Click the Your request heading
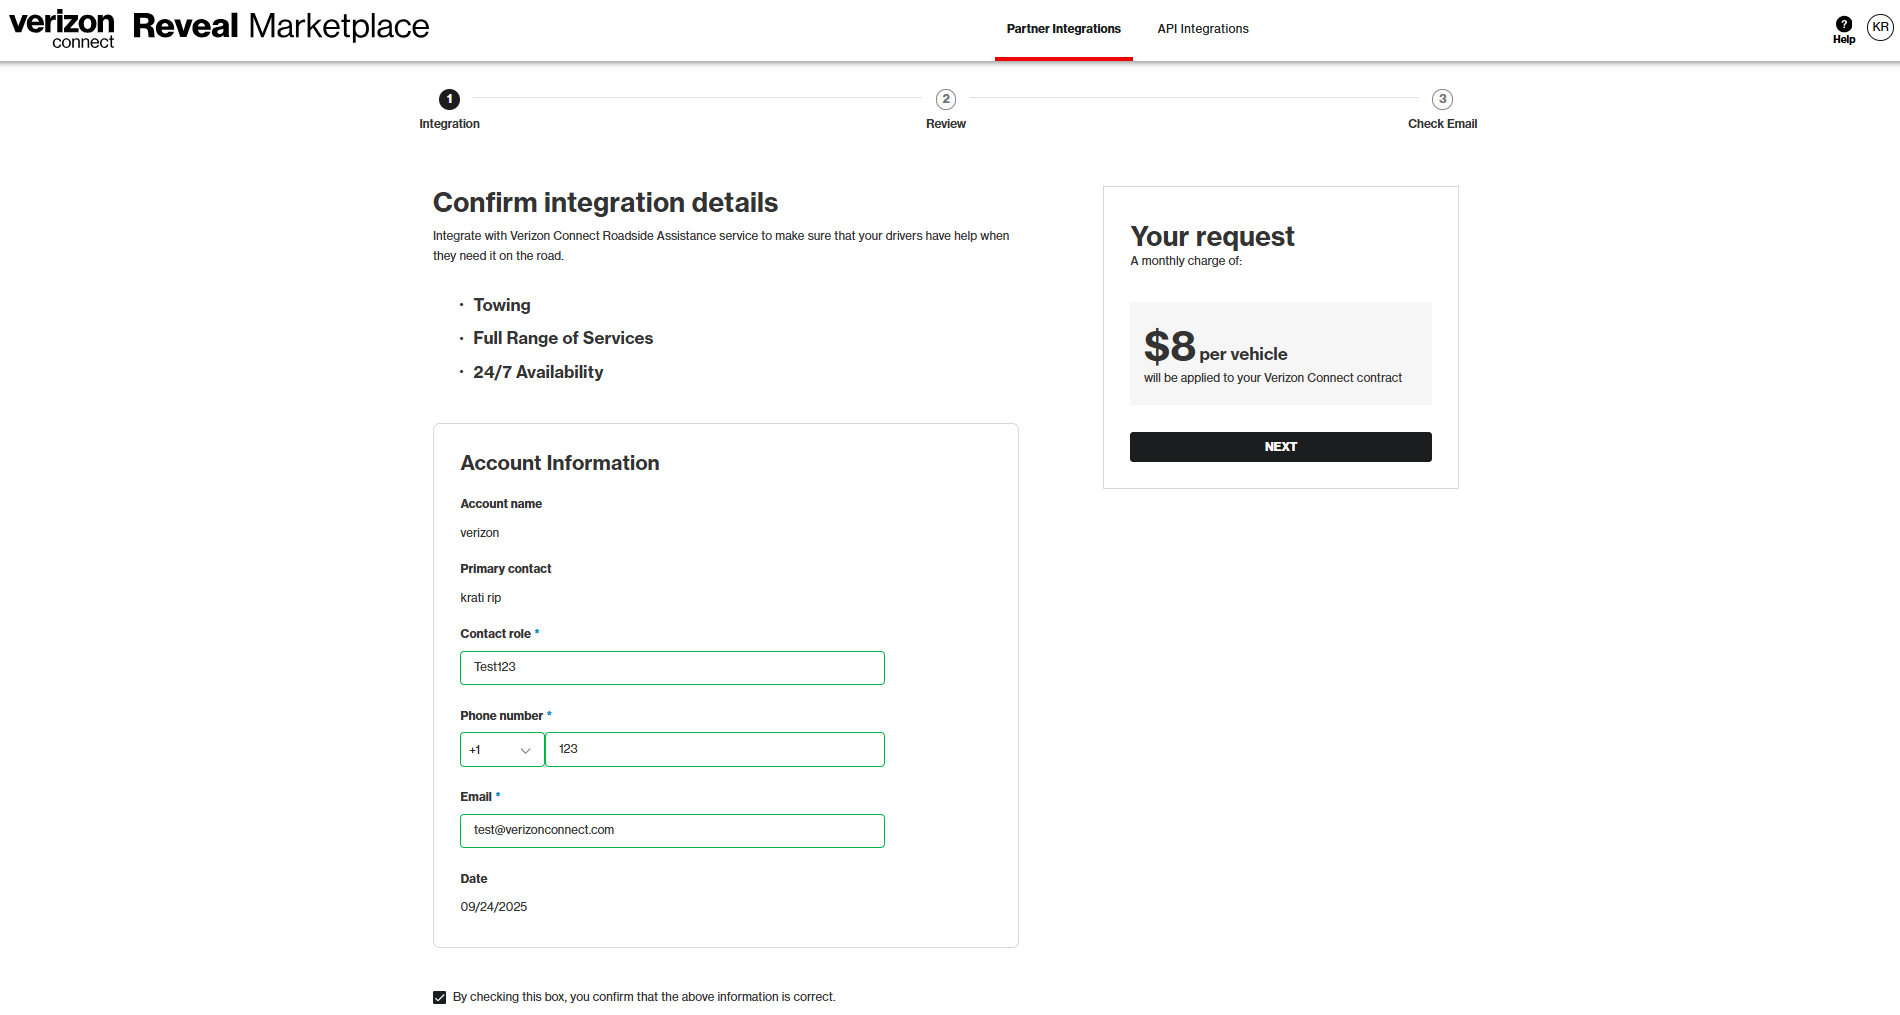The width and height of the screenshot is (1900, 1015). point(1212,236)
